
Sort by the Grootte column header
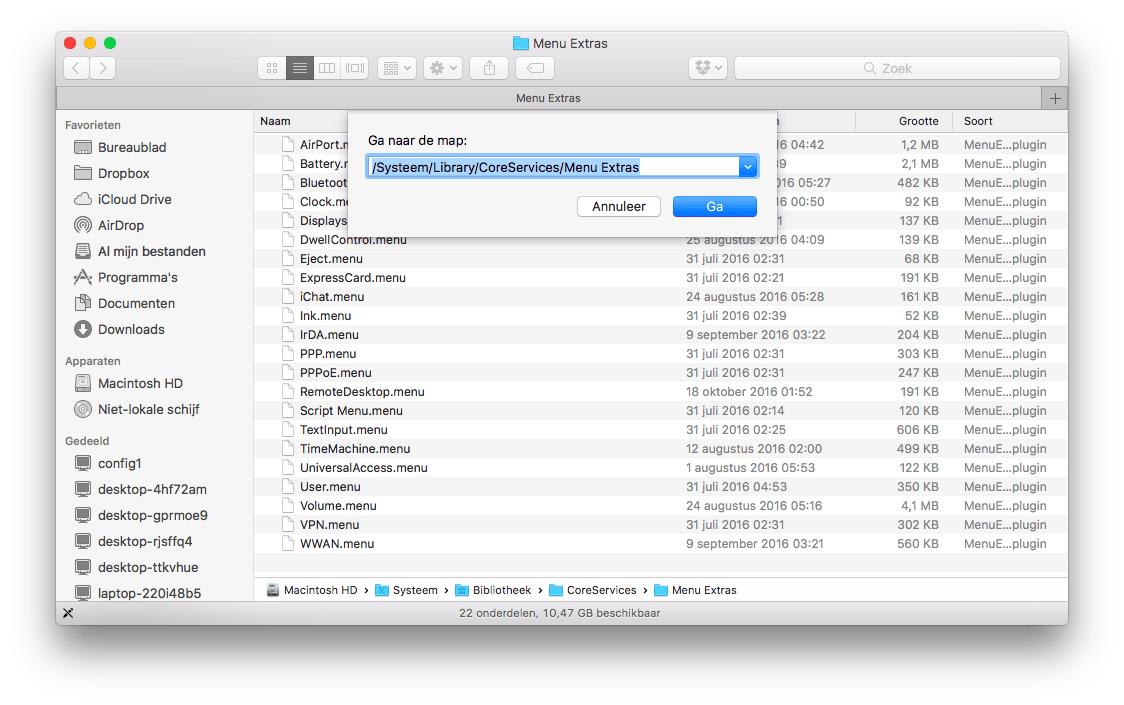[x=918, y=121]
